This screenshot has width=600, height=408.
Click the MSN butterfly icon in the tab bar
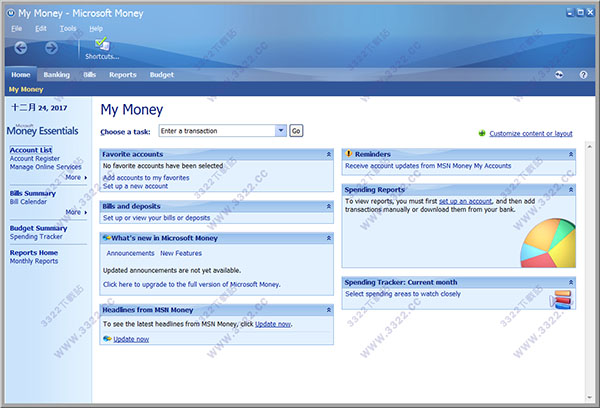pyautogui.click(x=559, y=75)
